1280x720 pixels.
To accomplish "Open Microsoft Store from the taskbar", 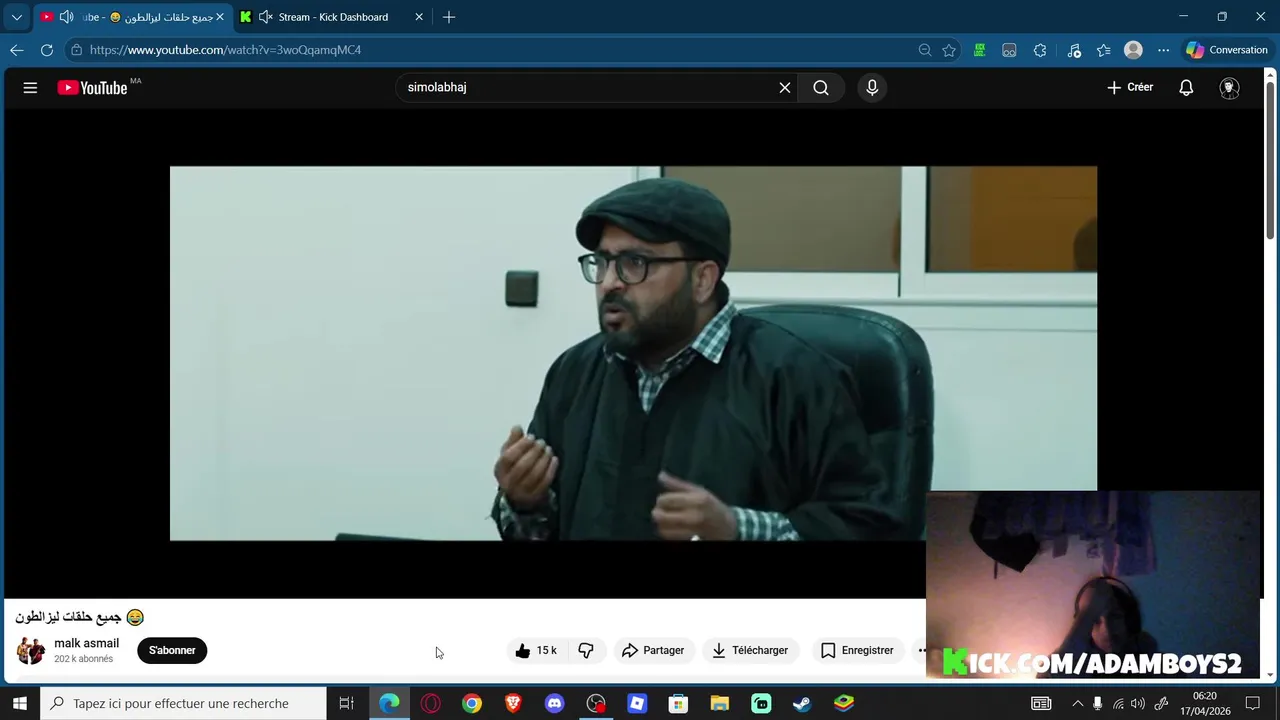I will click(678, 704).
